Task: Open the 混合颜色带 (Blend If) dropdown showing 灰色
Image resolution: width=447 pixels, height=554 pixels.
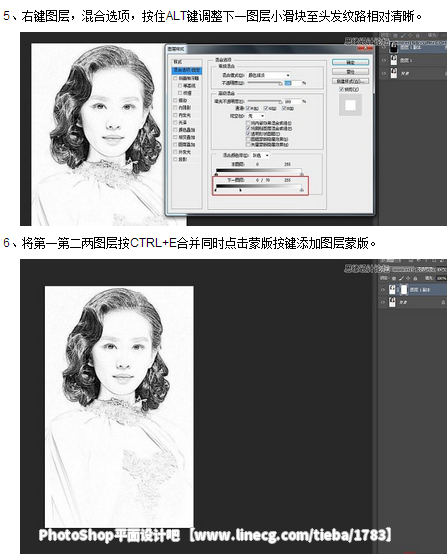Action: 260,155
